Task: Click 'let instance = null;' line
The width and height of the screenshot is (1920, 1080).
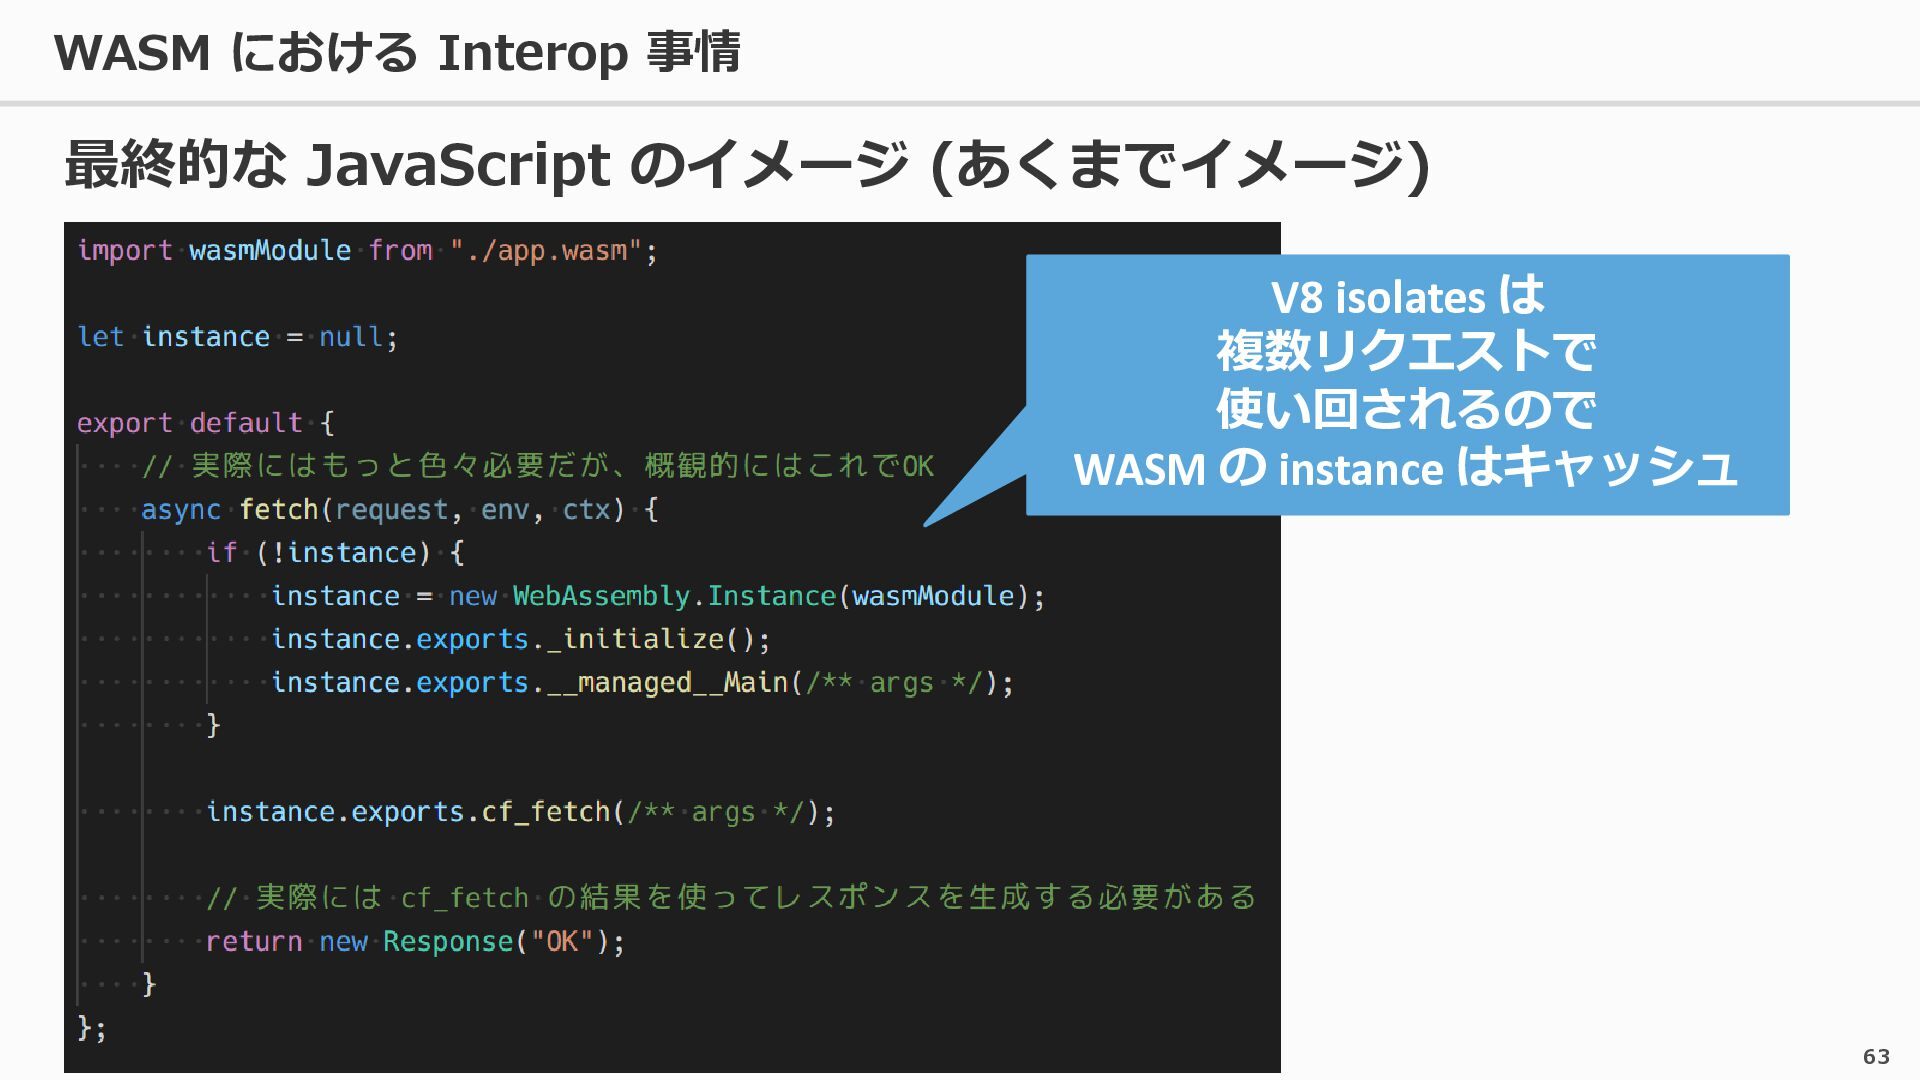Action: 238,337
